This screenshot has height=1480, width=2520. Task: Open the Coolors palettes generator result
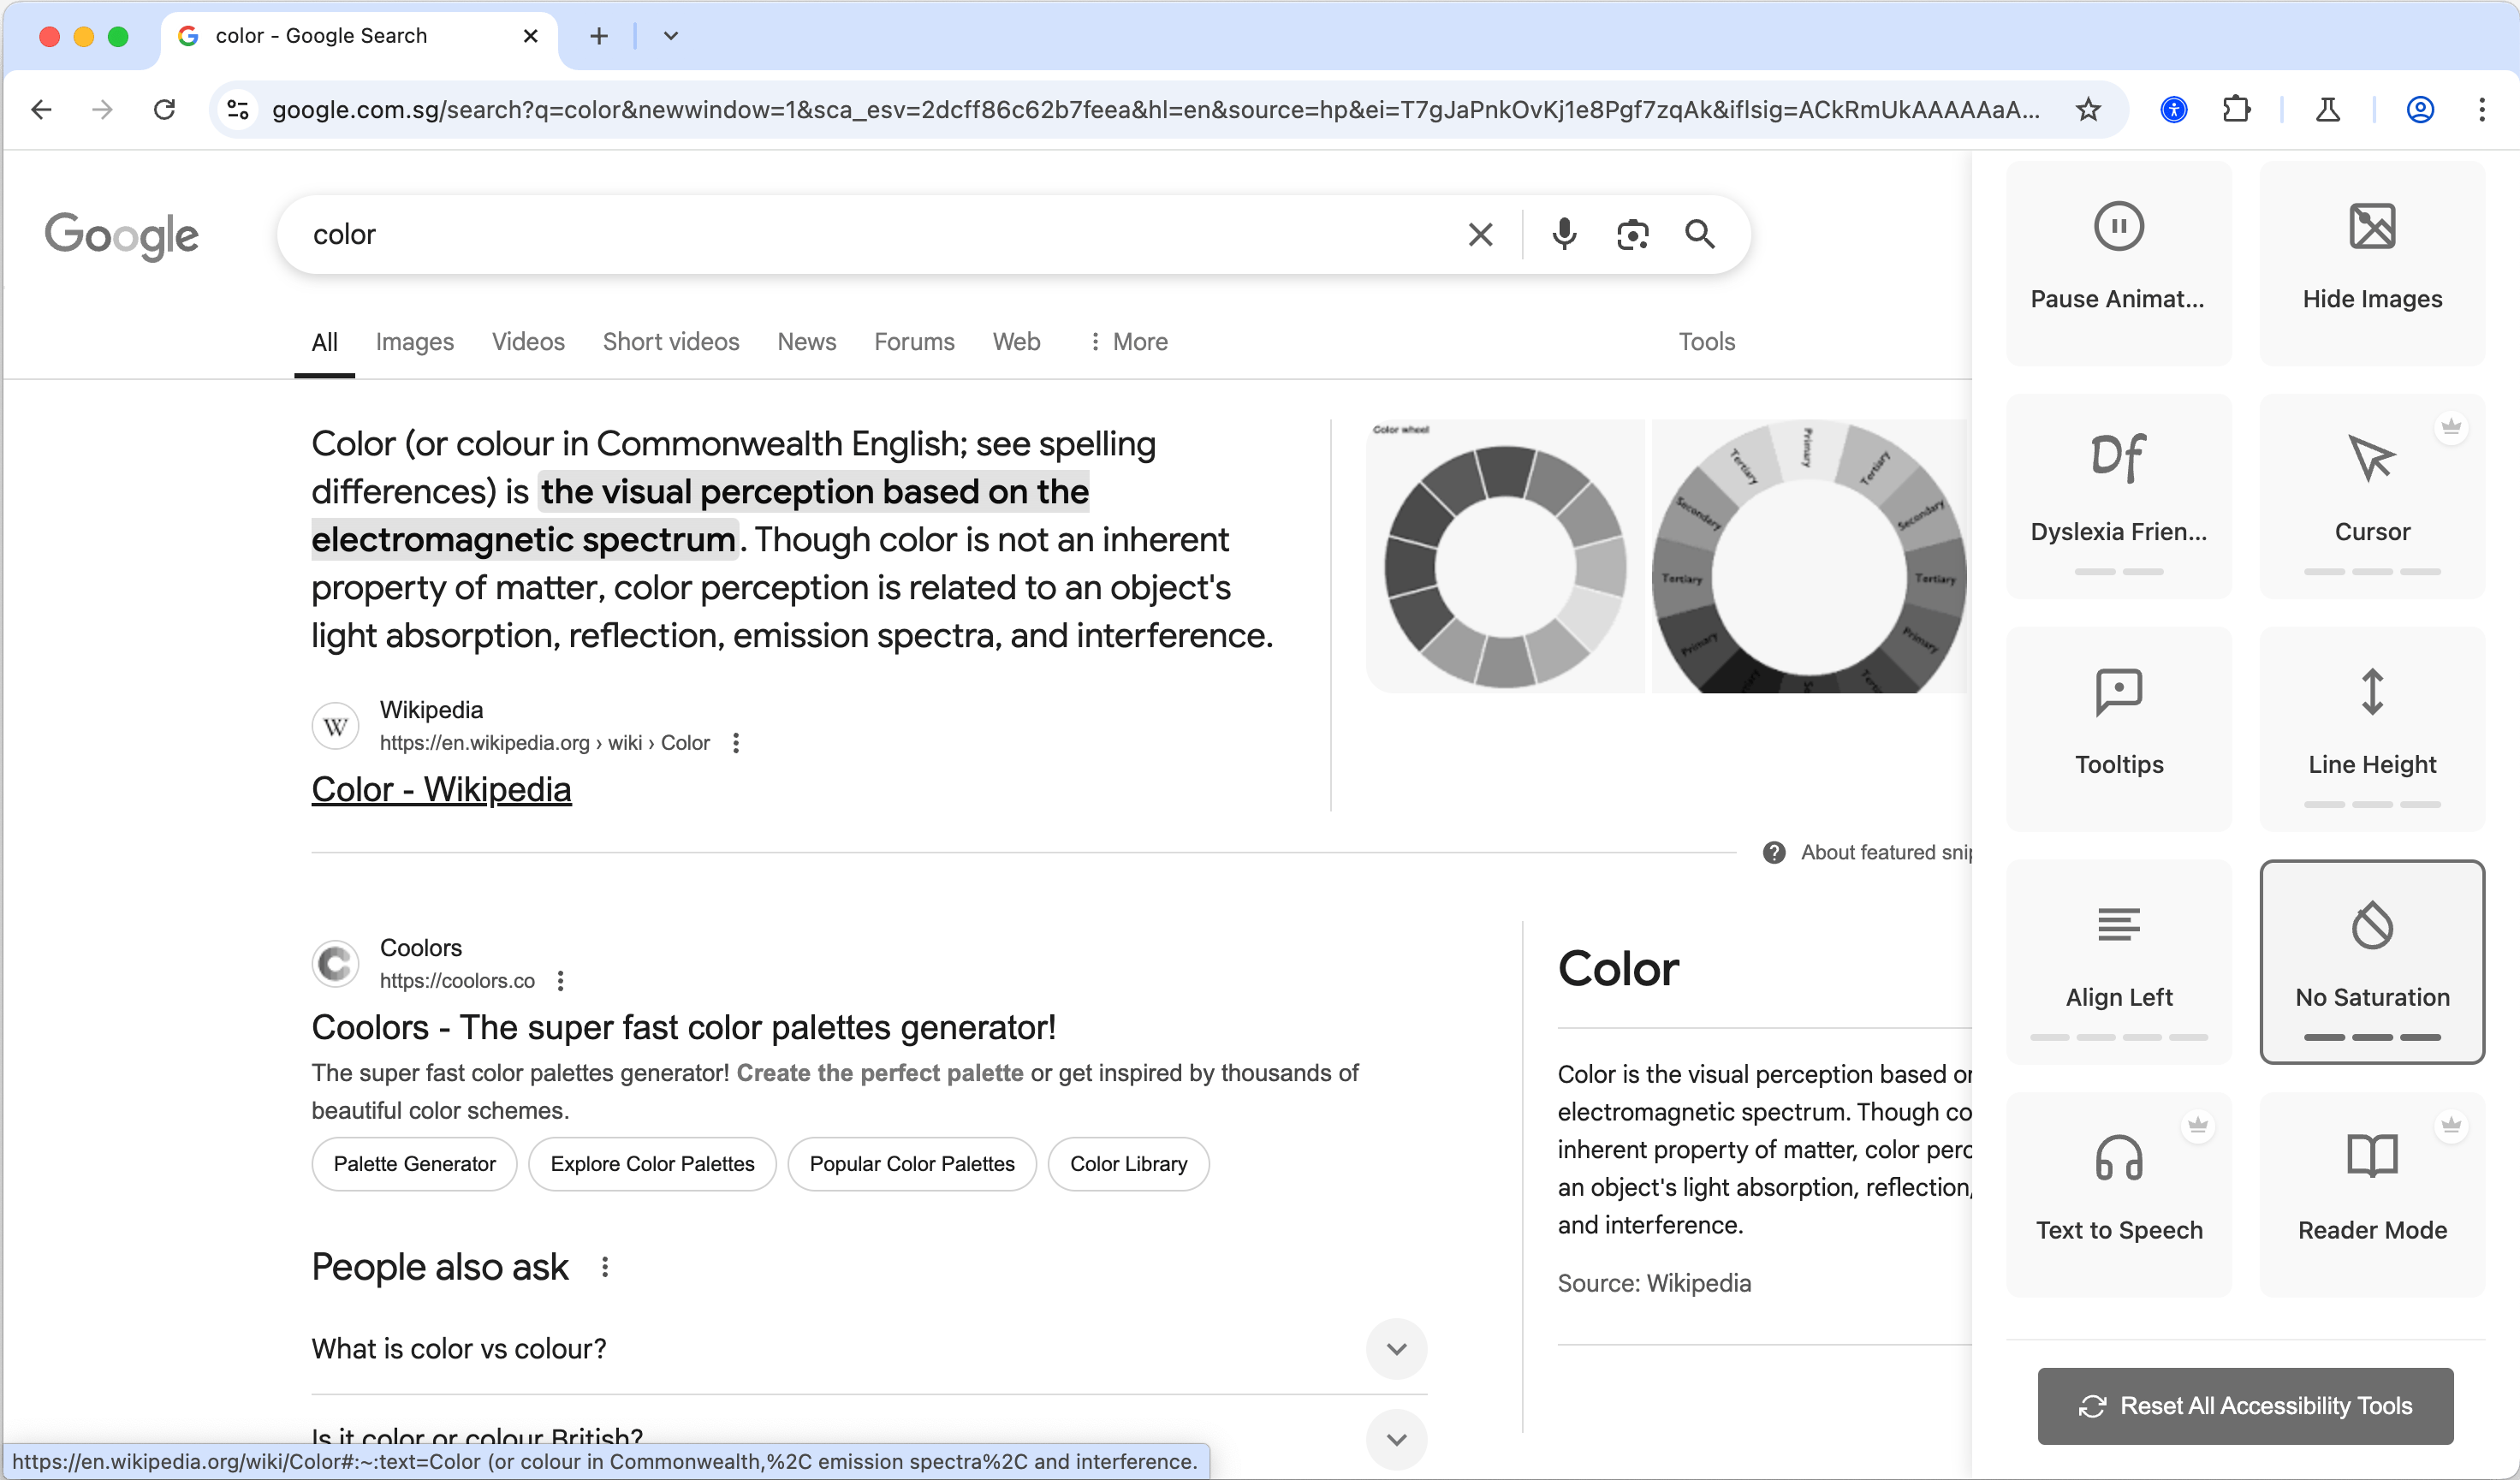pyautogui.click(x=683, y=1027)
